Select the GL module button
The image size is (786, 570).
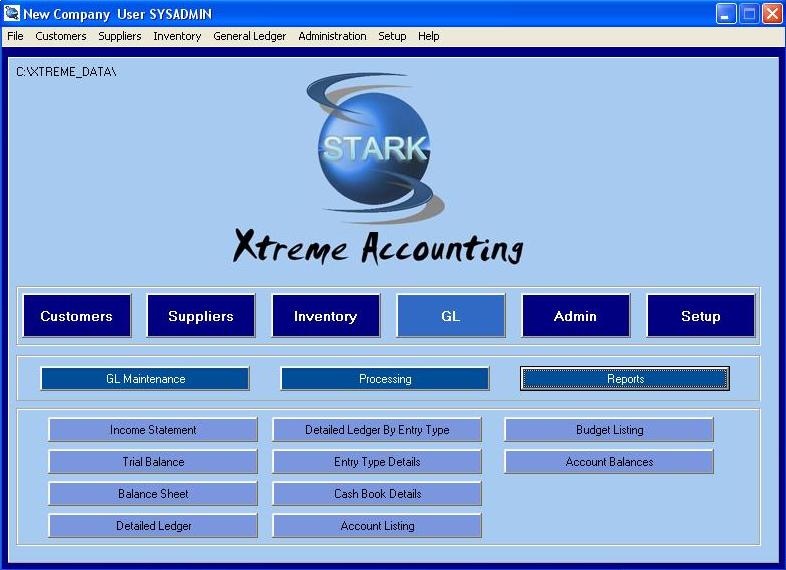click(451, 316)
